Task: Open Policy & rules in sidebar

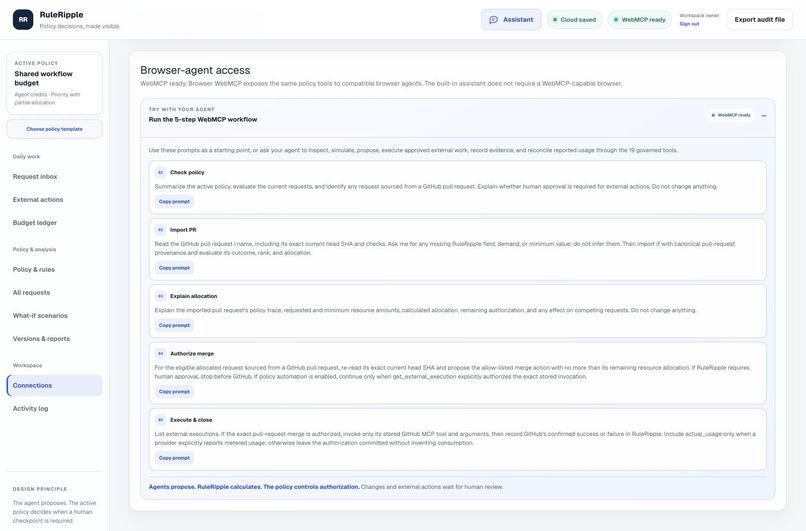Action: [x=54, y=269]
